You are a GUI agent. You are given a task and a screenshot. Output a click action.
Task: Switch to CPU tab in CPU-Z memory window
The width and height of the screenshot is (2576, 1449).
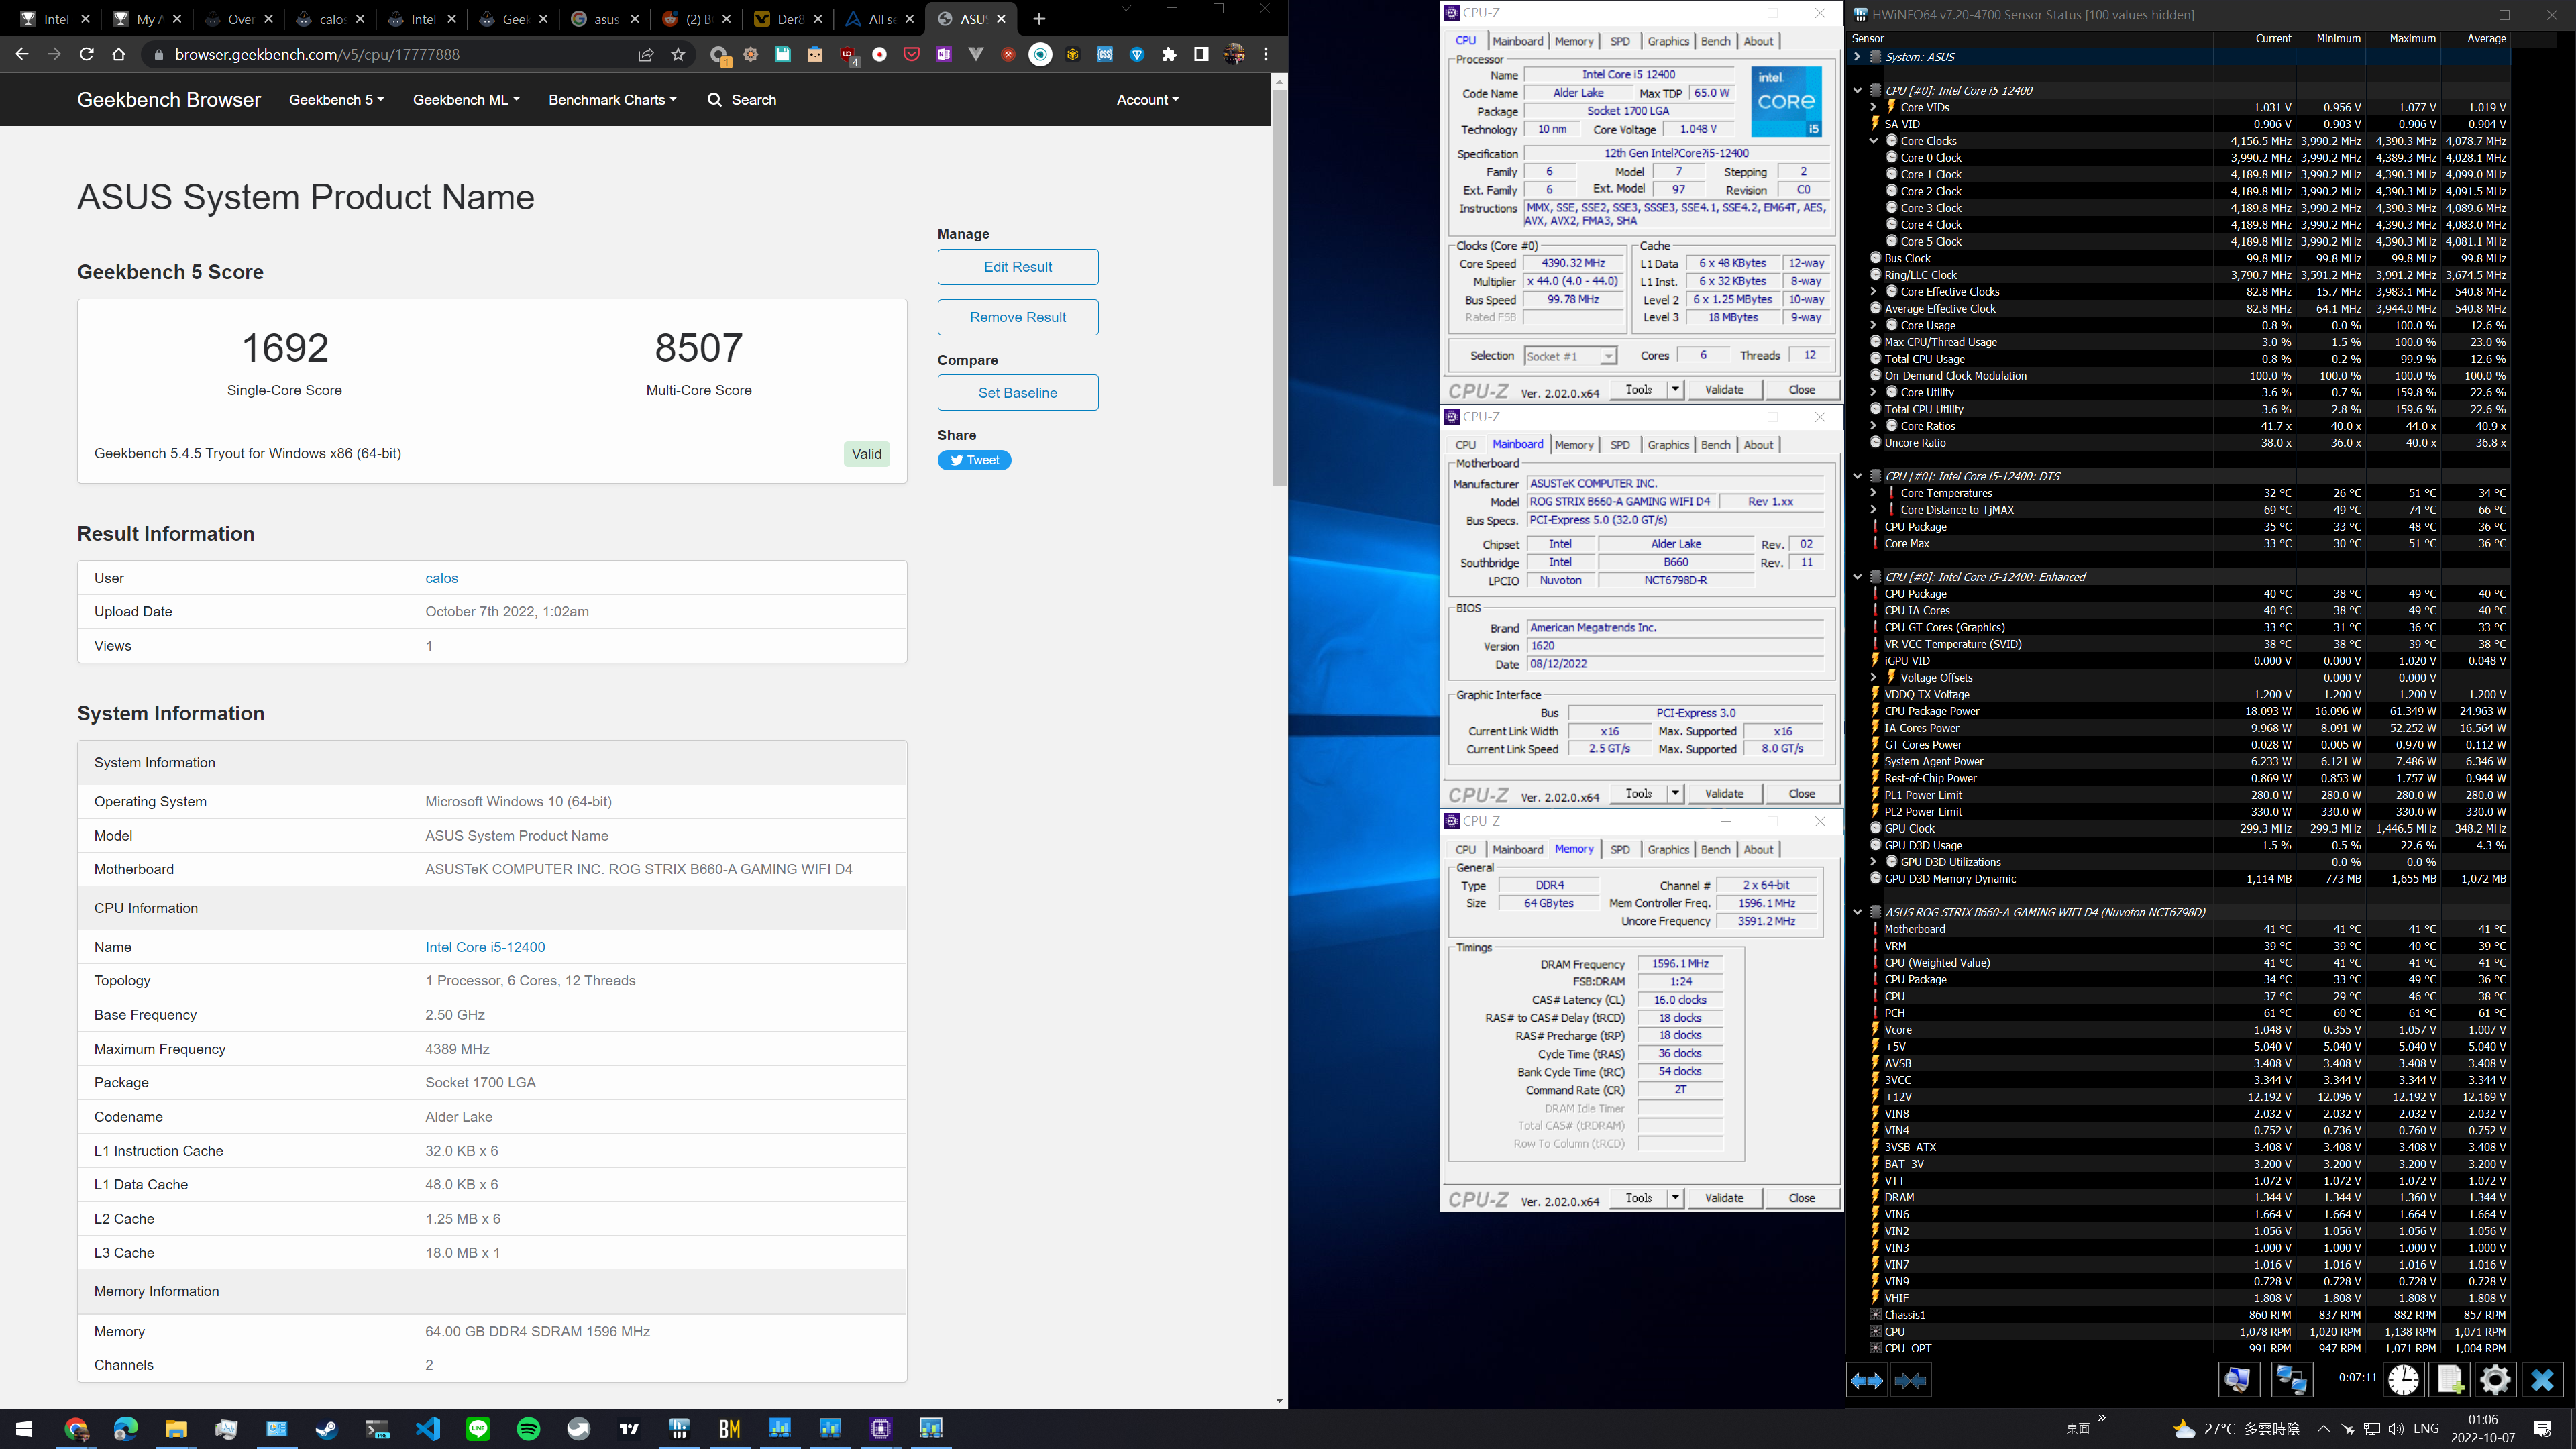(x=1465, y=849)
